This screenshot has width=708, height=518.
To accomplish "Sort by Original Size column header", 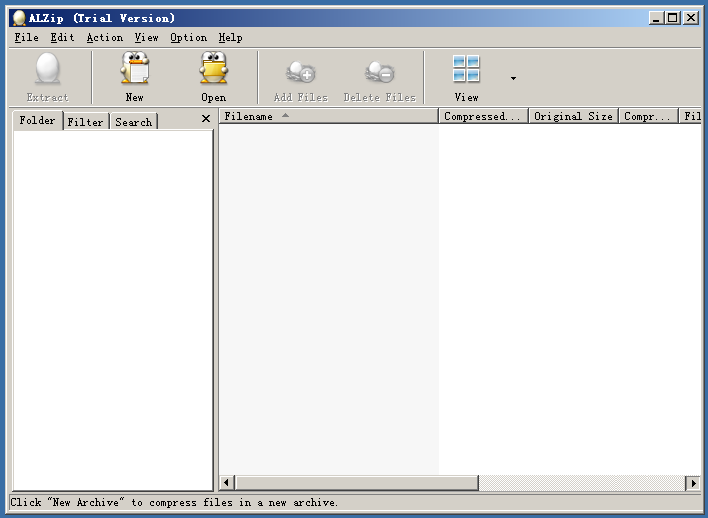I will (573, 116).
